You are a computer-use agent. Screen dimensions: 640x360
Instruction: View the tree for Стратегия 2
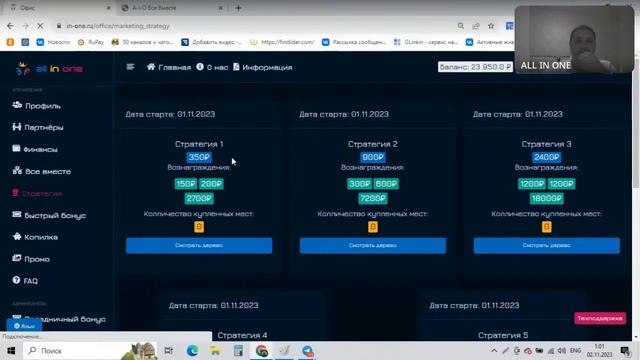pyautogui.click(x=373, y=246)
